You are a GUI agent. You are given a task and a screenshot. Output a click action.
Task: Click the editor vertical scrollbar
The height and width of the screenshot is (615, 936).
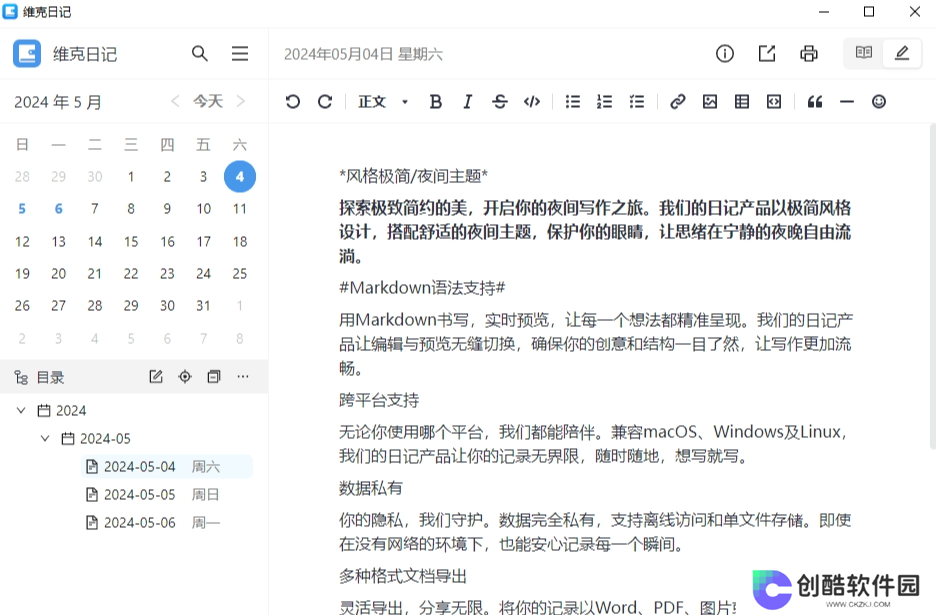coord(932,285)
